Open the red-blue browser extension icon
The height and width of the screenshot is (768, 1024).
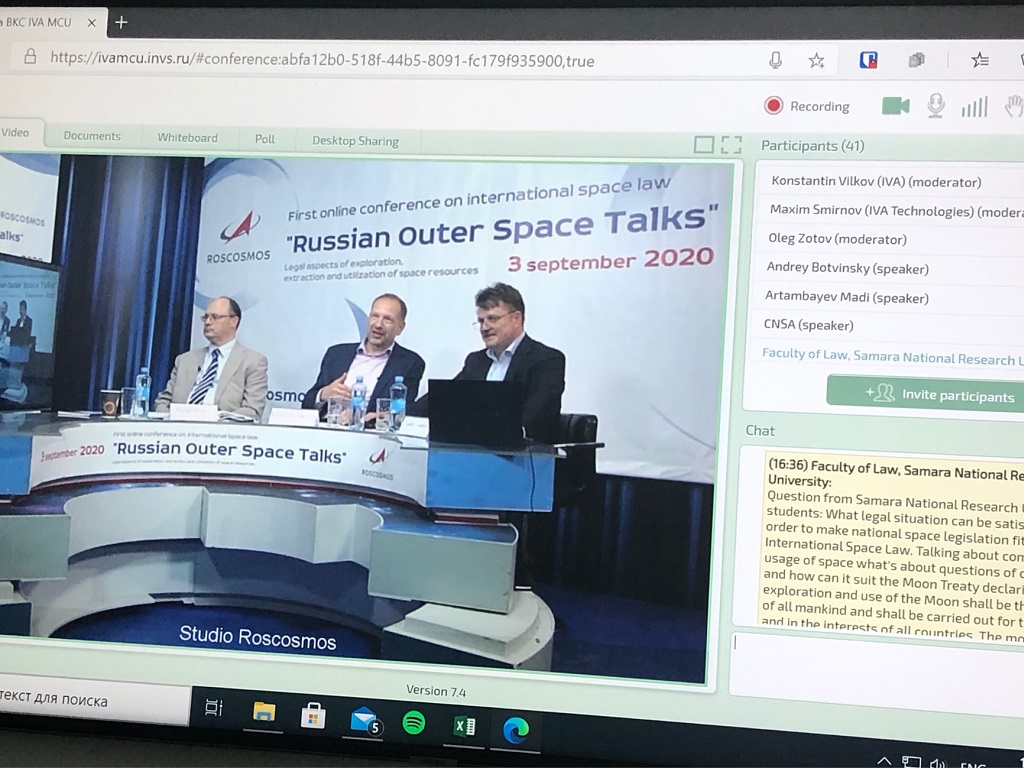tap(868, 60)
